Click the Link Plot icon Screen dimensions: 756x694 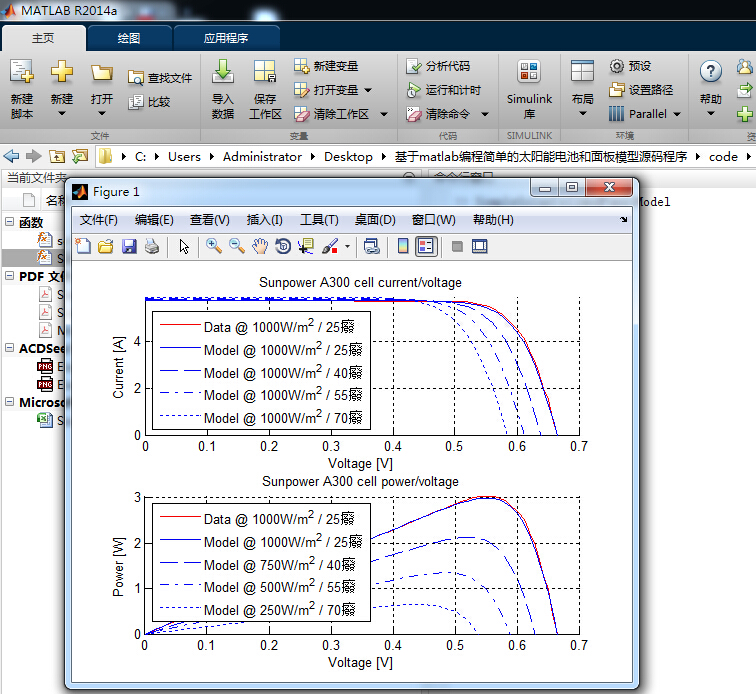pos(372,246)
